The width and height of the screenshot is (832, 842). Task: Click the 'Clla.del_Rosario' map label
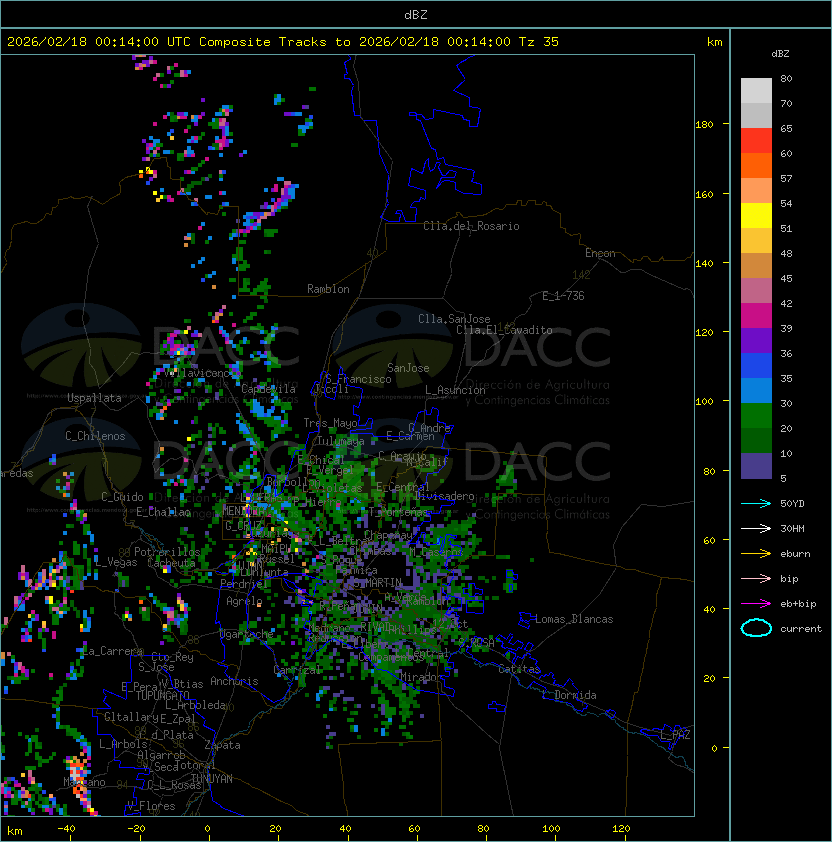point(471,226)
